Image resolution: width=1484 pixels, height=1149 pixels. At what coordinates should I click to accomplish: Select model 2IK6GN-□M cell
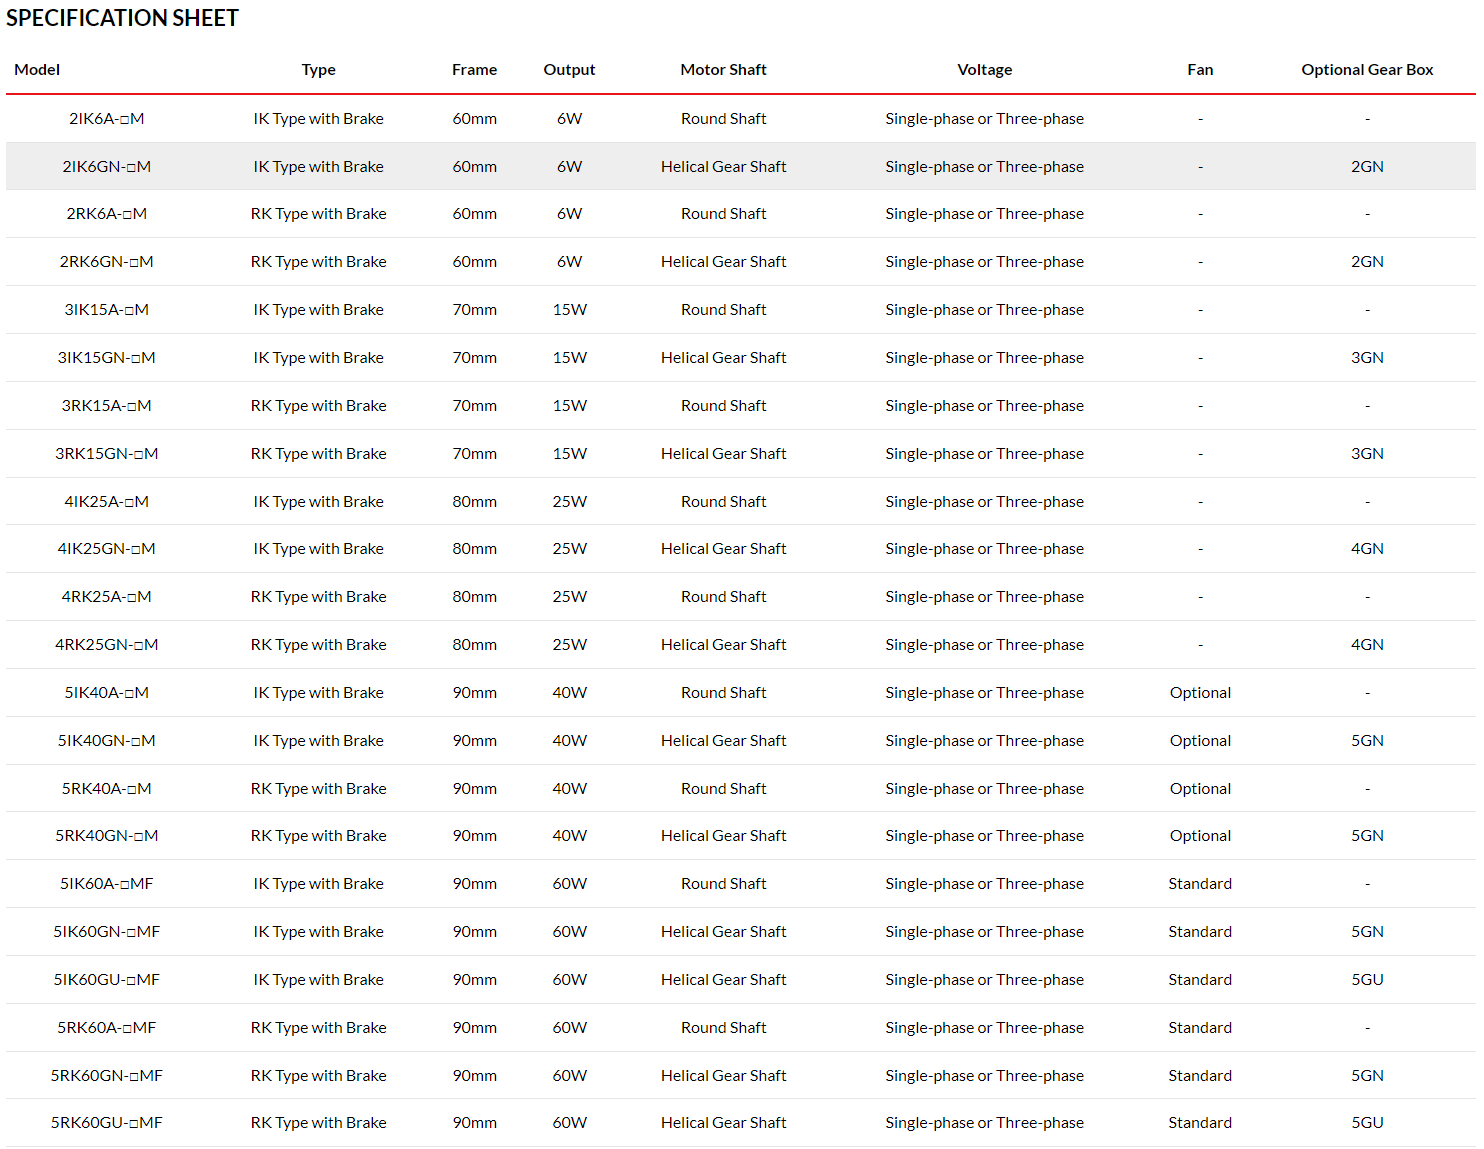[x=107, y=167]
